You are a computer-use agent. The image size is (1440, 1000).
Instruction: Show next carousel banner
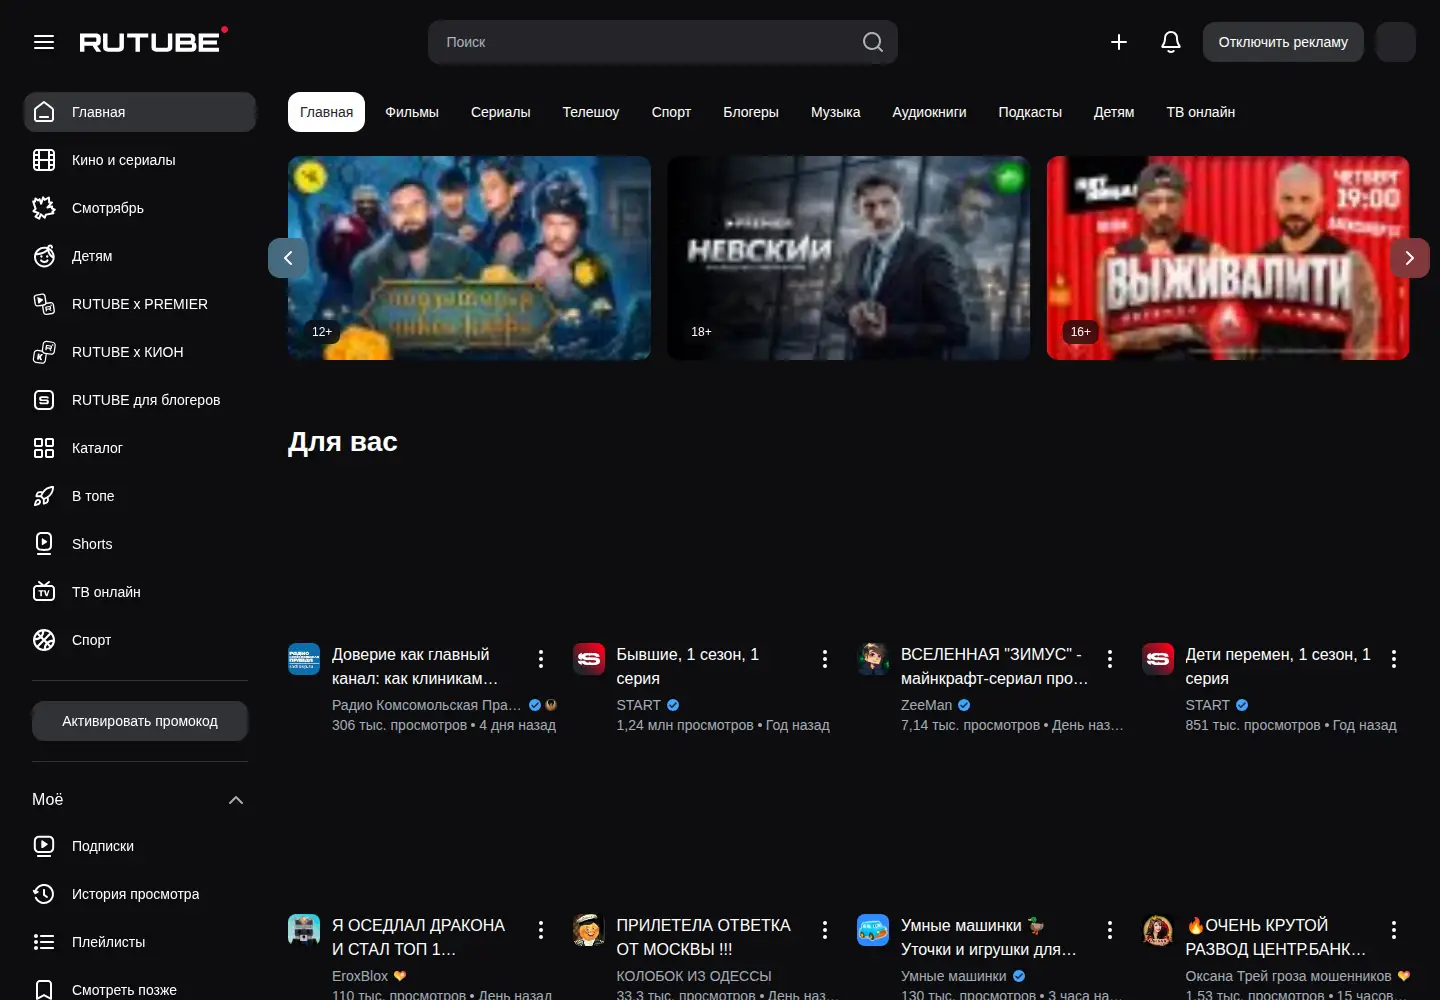point(1410,258)
